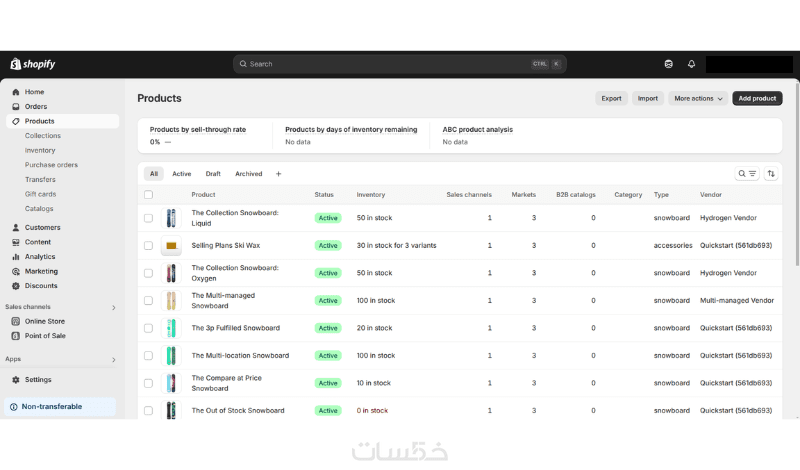Click the Non-transferable badge

pos(60,407)
